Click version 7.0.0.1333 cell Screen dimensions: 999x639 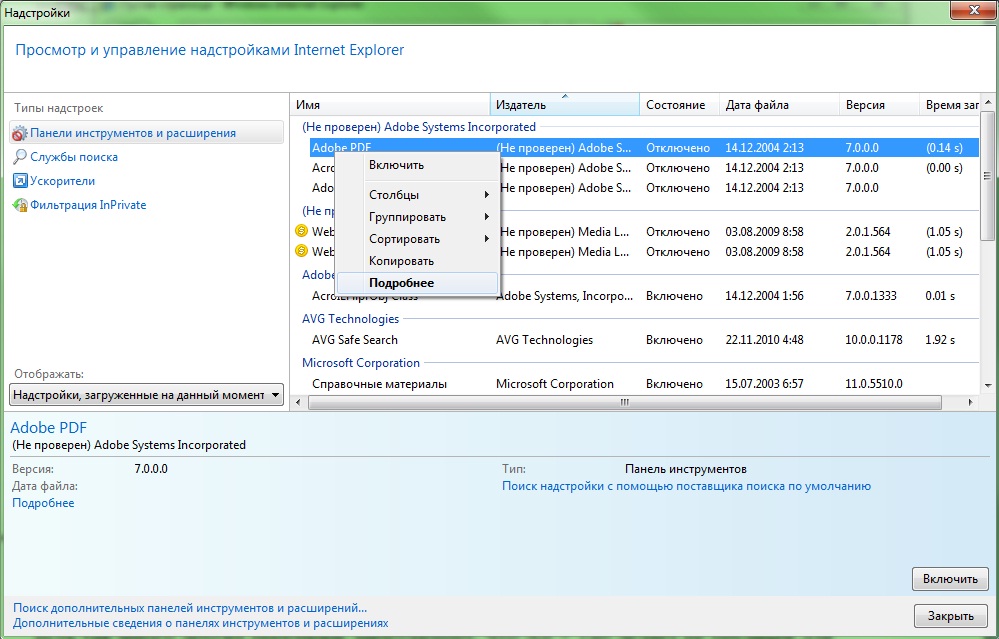870,296
